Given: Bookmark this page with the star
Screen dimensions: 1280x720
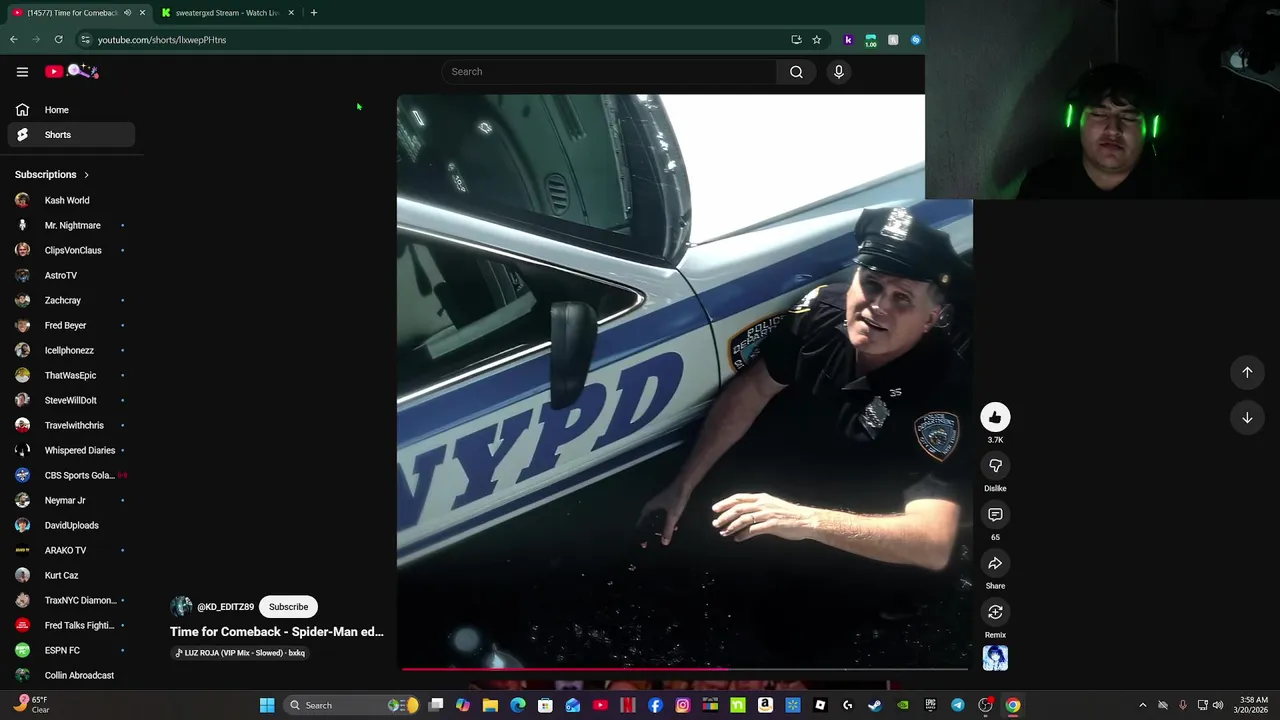Looking at the screenshot, I should point(816,40).
